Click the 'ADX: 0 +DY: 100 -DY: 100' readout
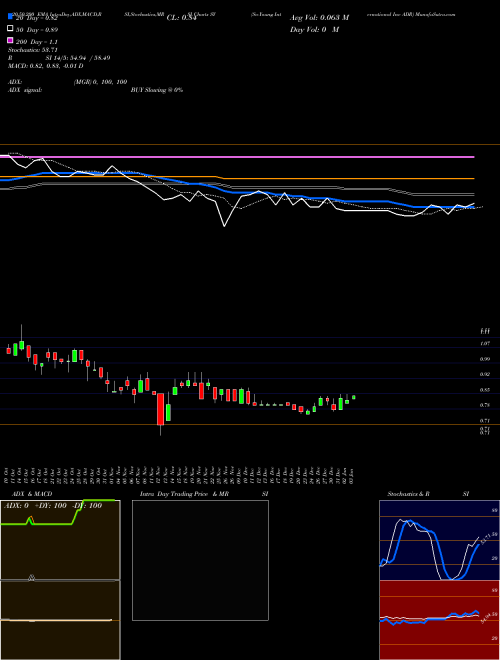Screen dimensions: 500x660 (53, 506)
